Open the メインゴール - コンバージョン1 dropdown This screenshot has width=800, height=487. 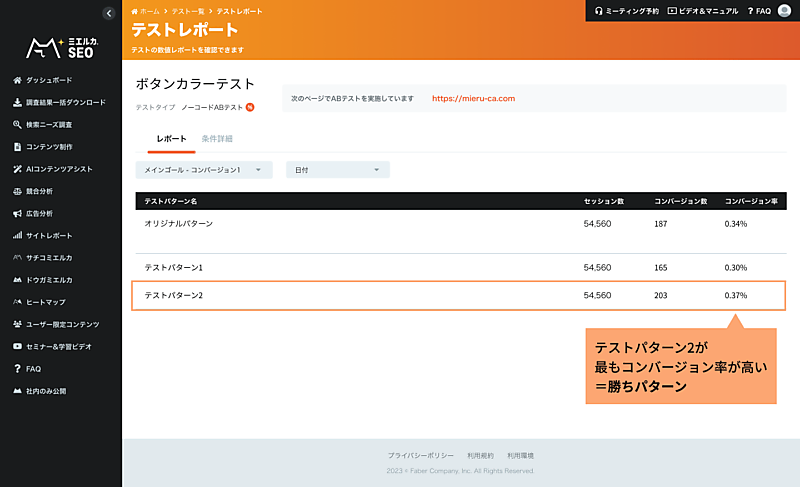[x=204, y=170]
